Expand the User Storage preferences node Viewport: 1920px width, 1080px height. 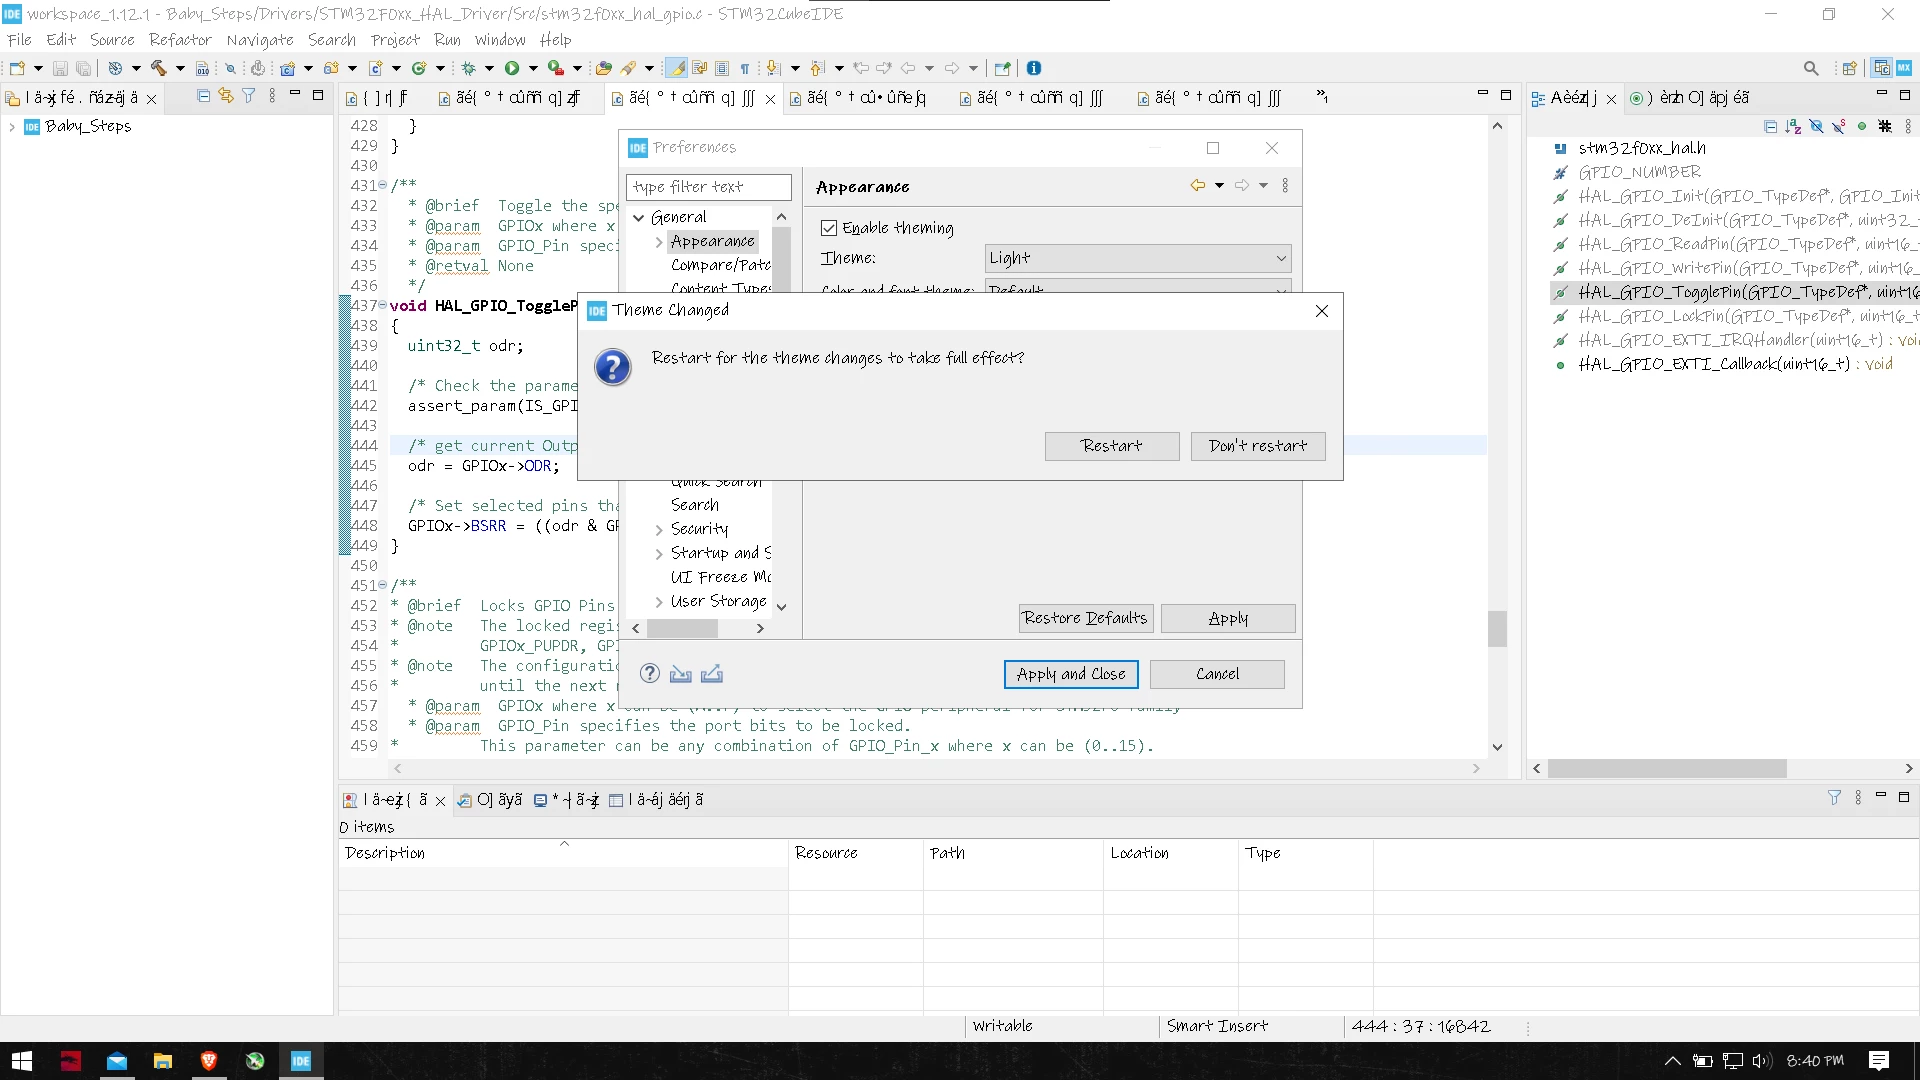[659, 602]
